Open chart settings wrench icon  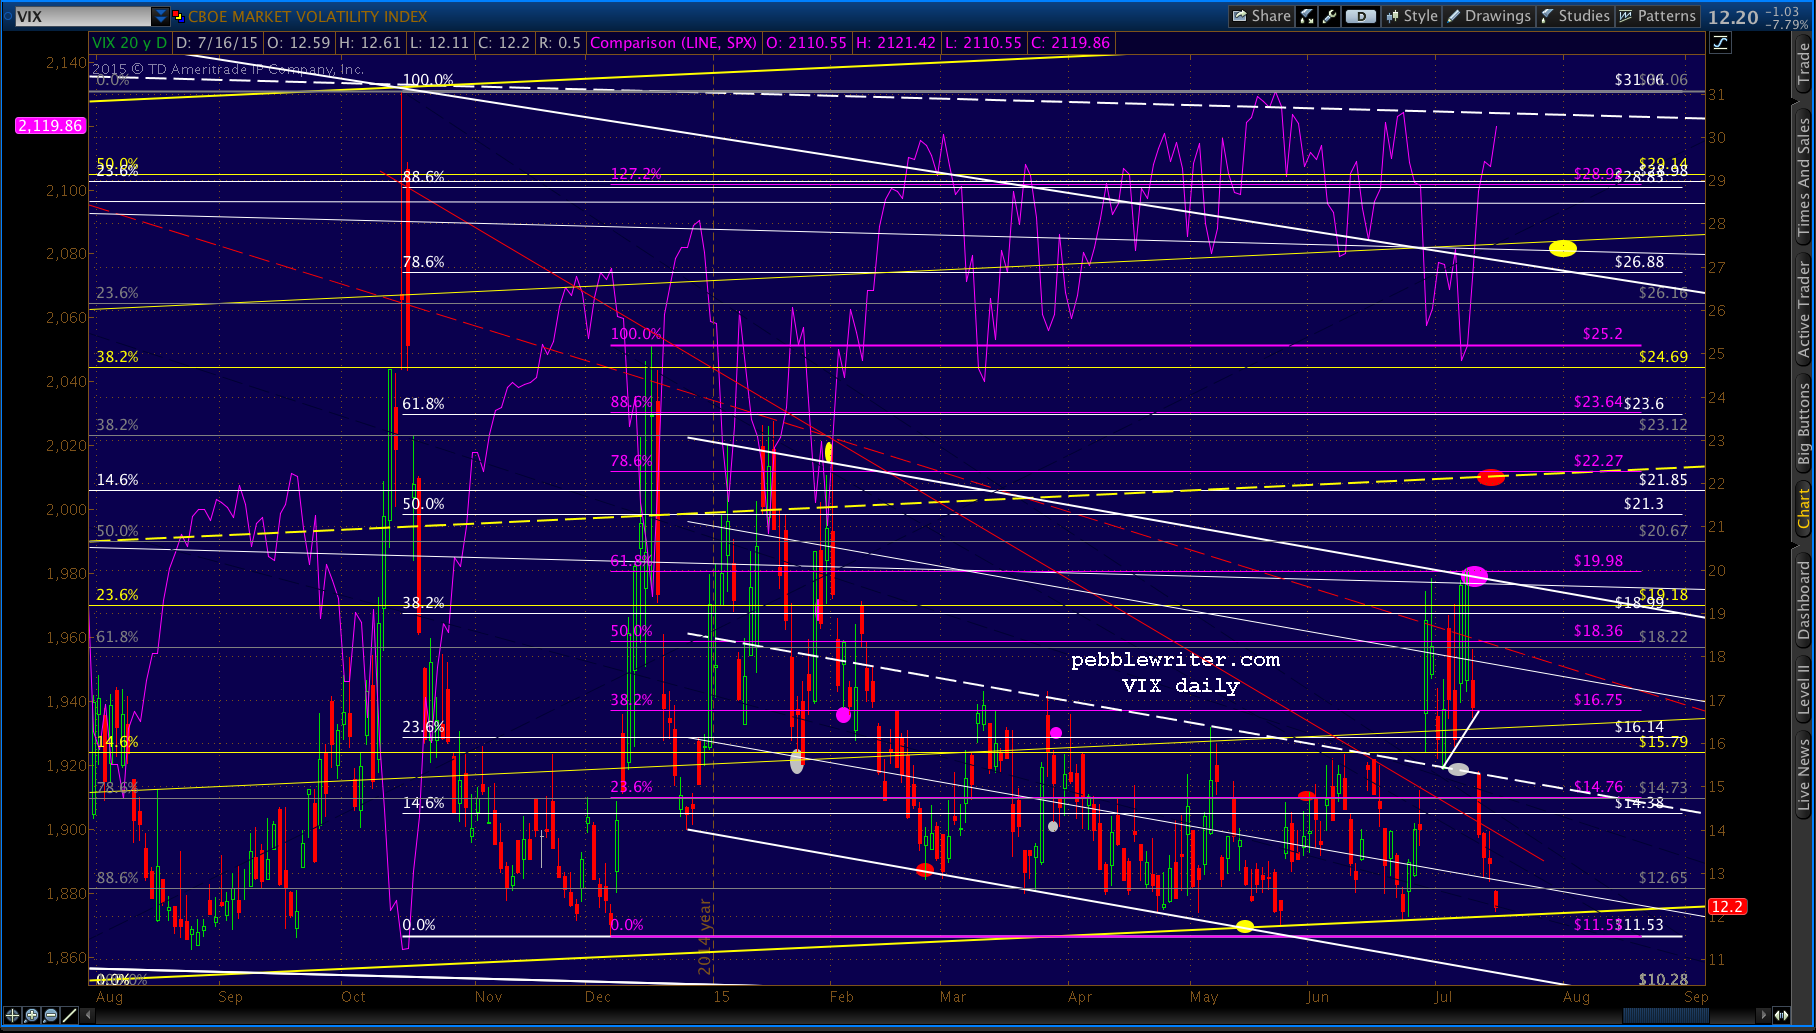tap(1329, 16)
